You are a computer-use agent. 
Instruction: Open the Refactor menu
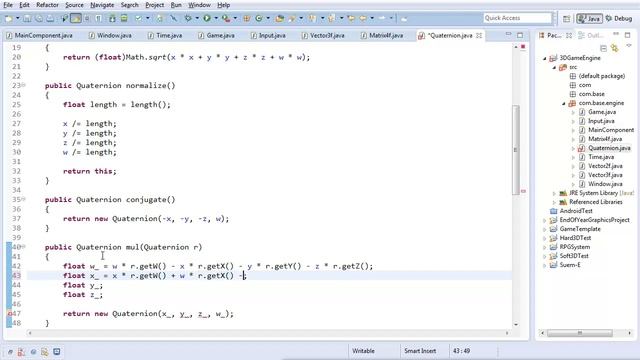(x=47, y=5)
